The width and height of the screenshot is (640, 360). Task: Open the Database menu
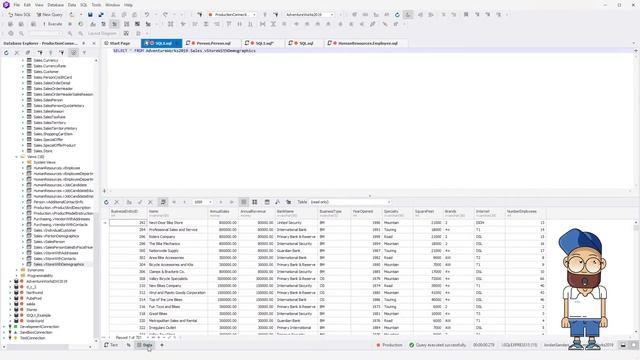56,5
